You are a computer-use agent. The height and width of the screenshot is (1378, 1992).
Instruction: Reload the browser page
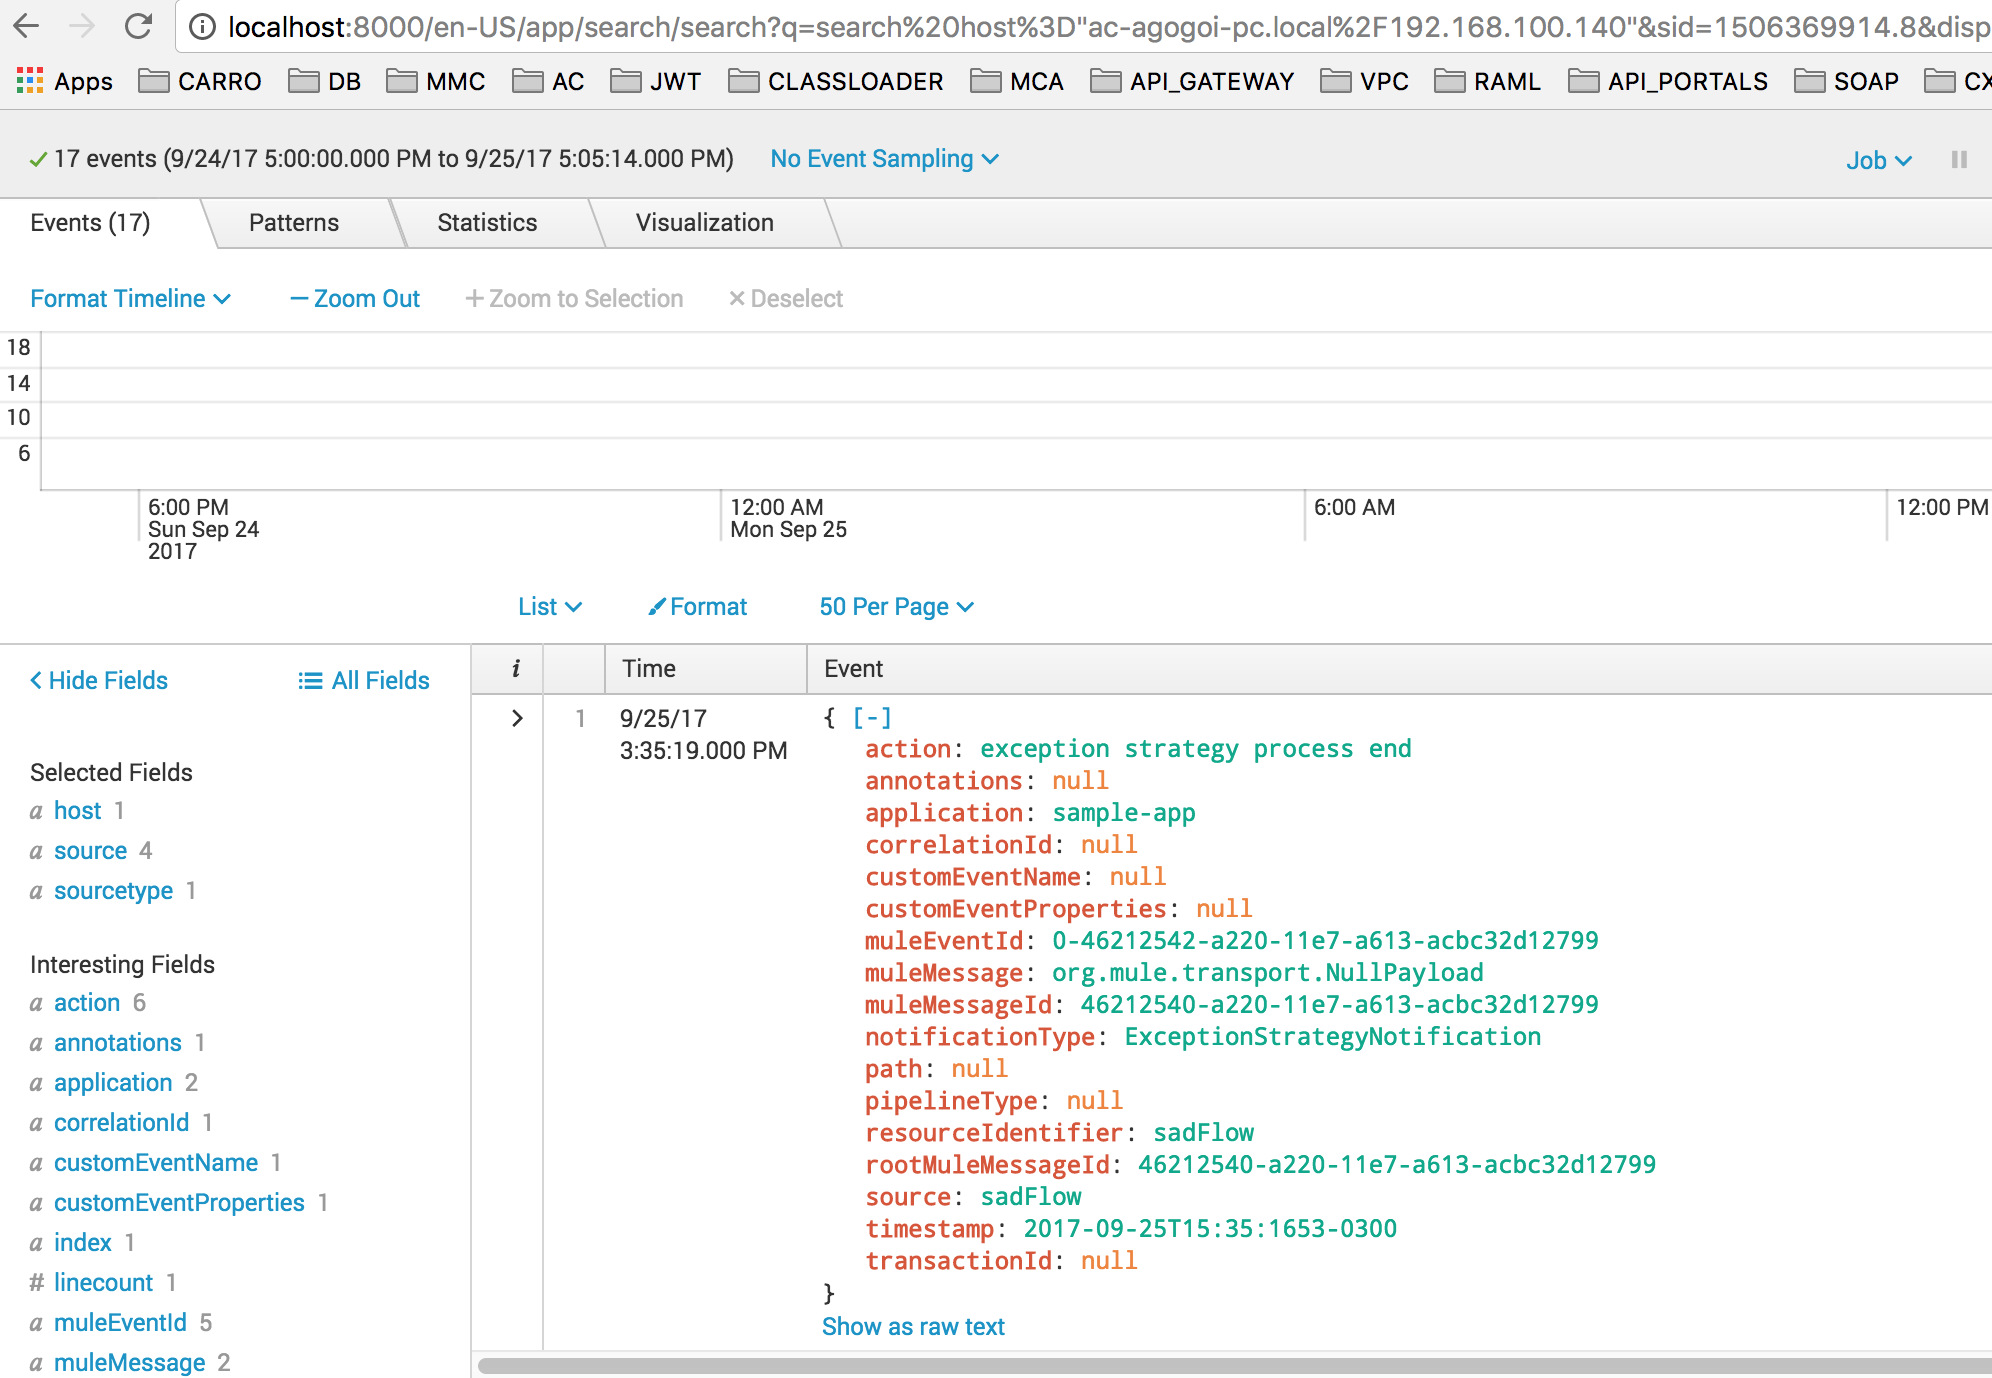pos(138,26)
